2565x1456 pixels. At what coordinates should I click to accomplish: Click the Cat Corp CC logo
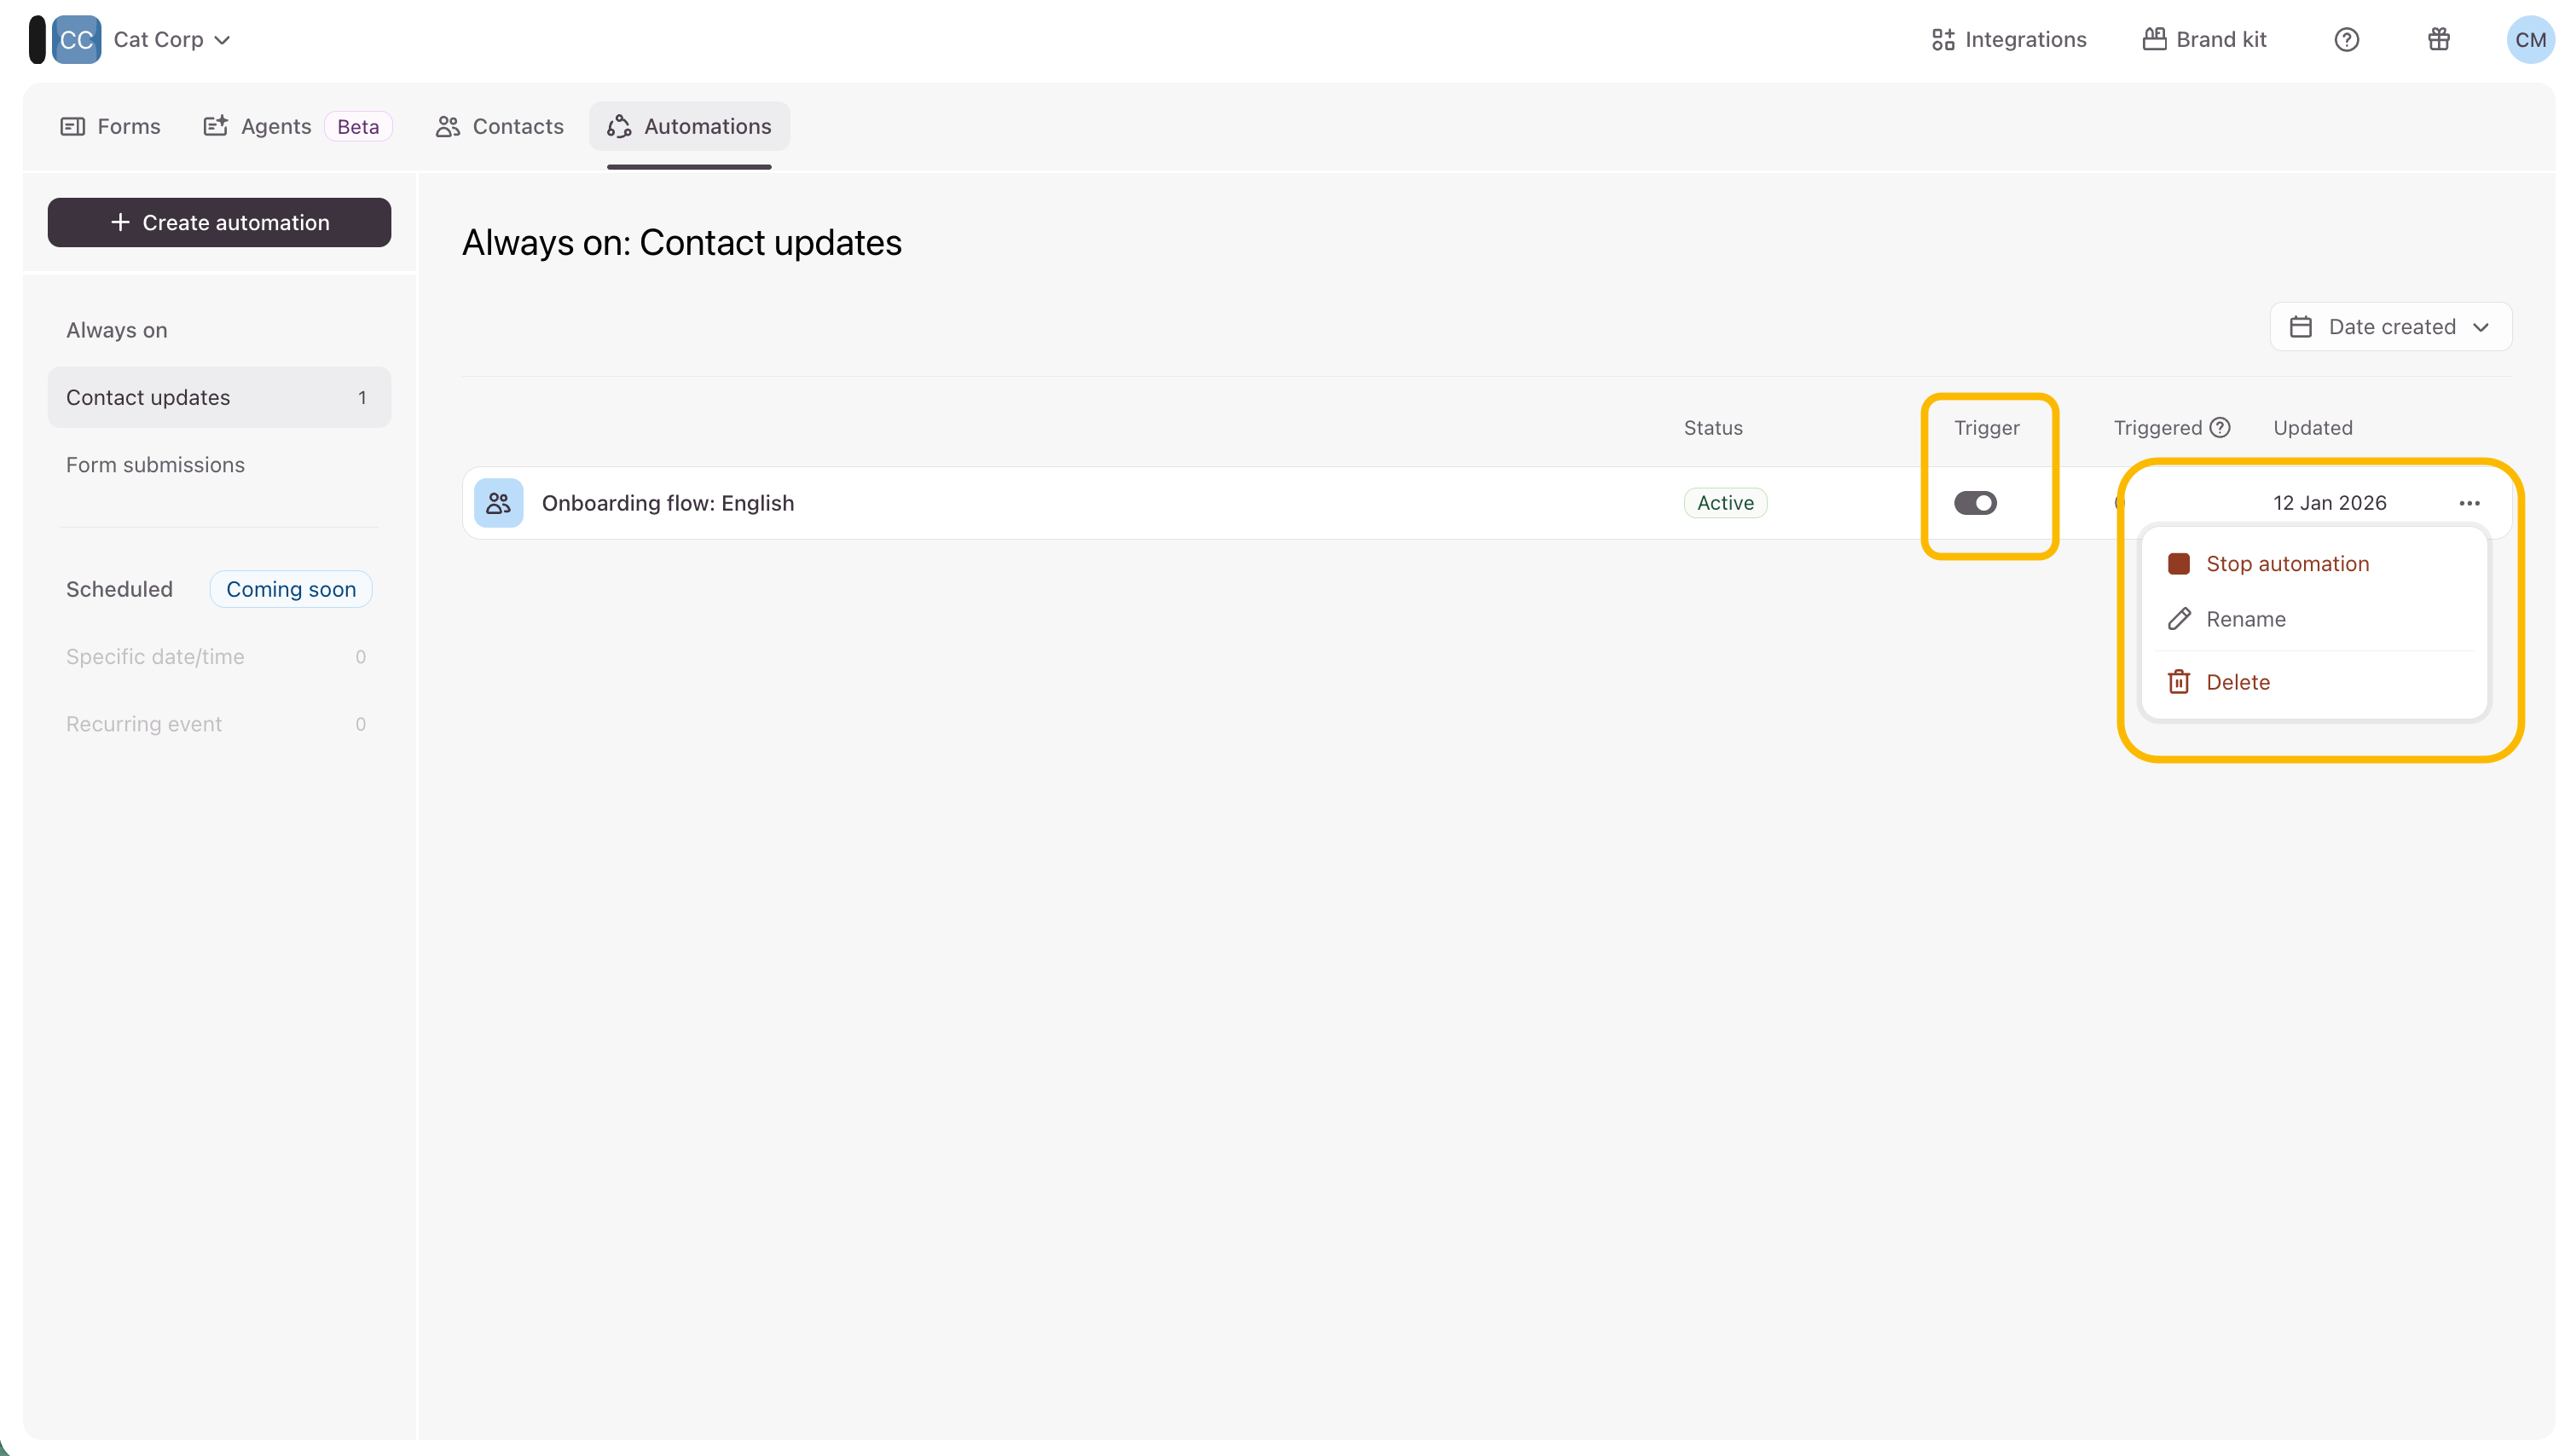[76, 40]
